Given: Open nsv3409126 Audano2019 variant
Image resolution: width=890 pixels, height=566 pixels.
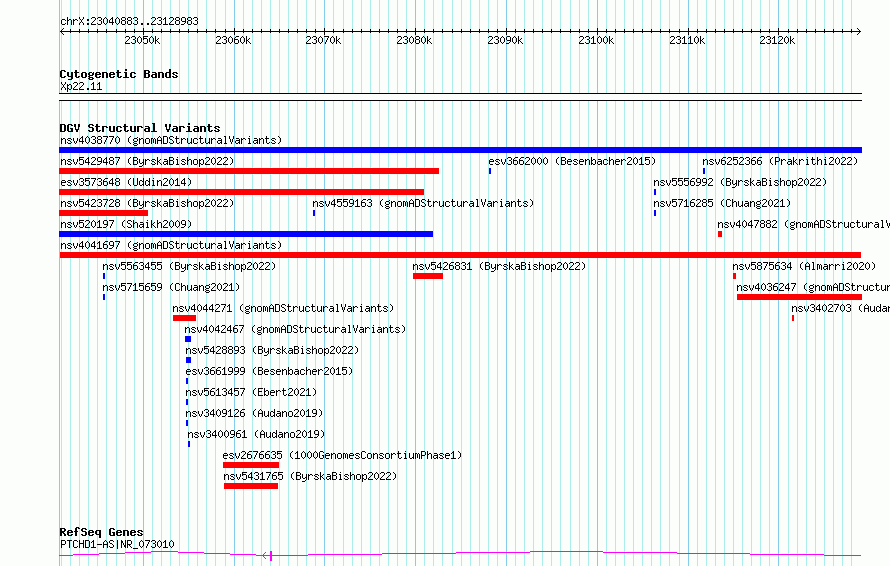Looking at the screenshot, I should click(x=254, y=413).
